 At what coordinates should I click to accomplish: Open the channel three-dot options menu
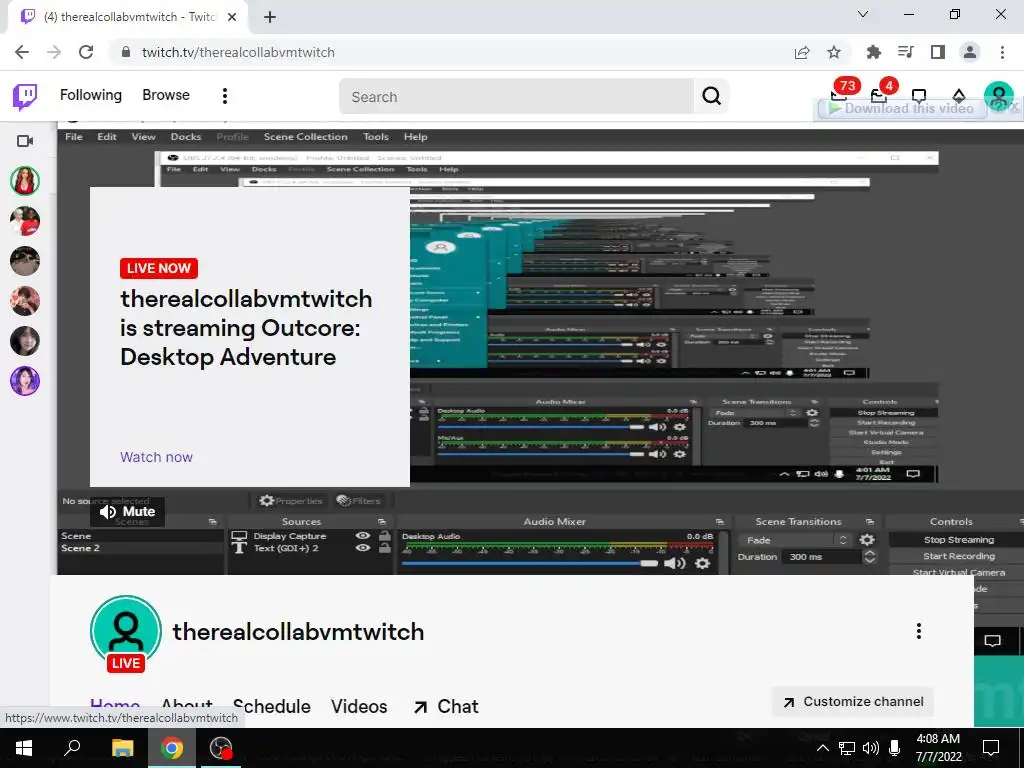[918, 631]
